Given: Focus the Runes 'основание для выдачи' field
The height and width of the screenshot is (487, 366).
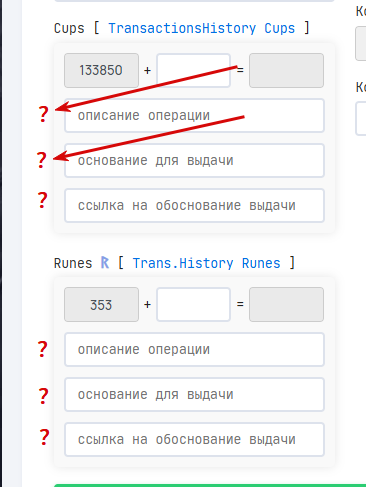Looking at the screenshot, I should [194, 395].
